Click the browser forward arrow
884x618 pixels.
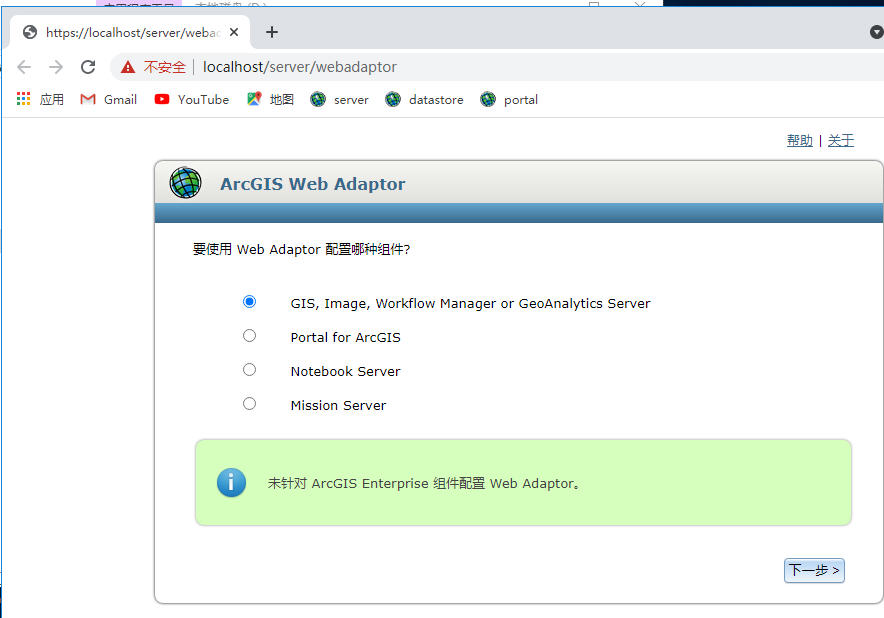click(x=56, y=67)
